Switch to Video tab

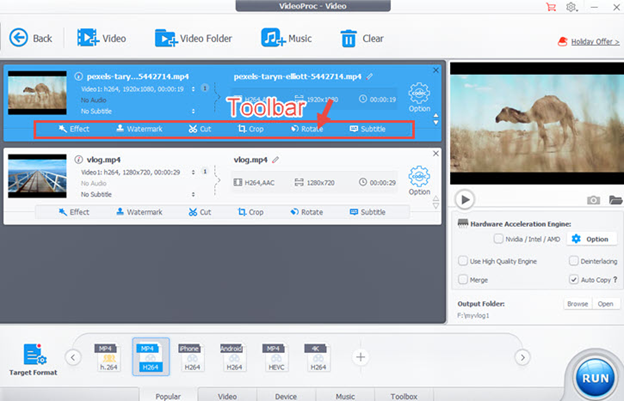pyautogui.click(x=227, y=396)
